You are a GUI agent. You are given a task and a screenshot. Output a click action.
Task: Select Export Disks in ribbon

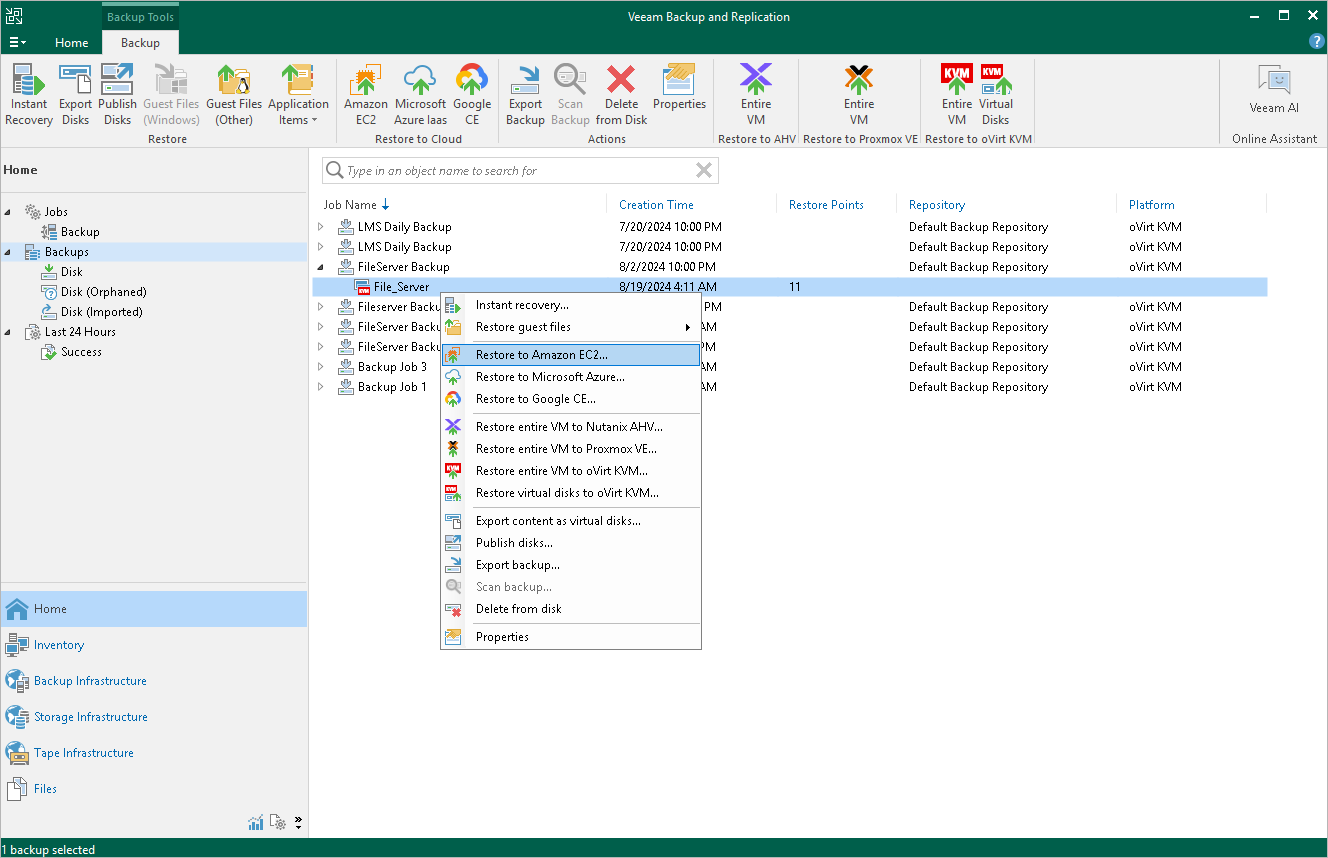[75, 95]
